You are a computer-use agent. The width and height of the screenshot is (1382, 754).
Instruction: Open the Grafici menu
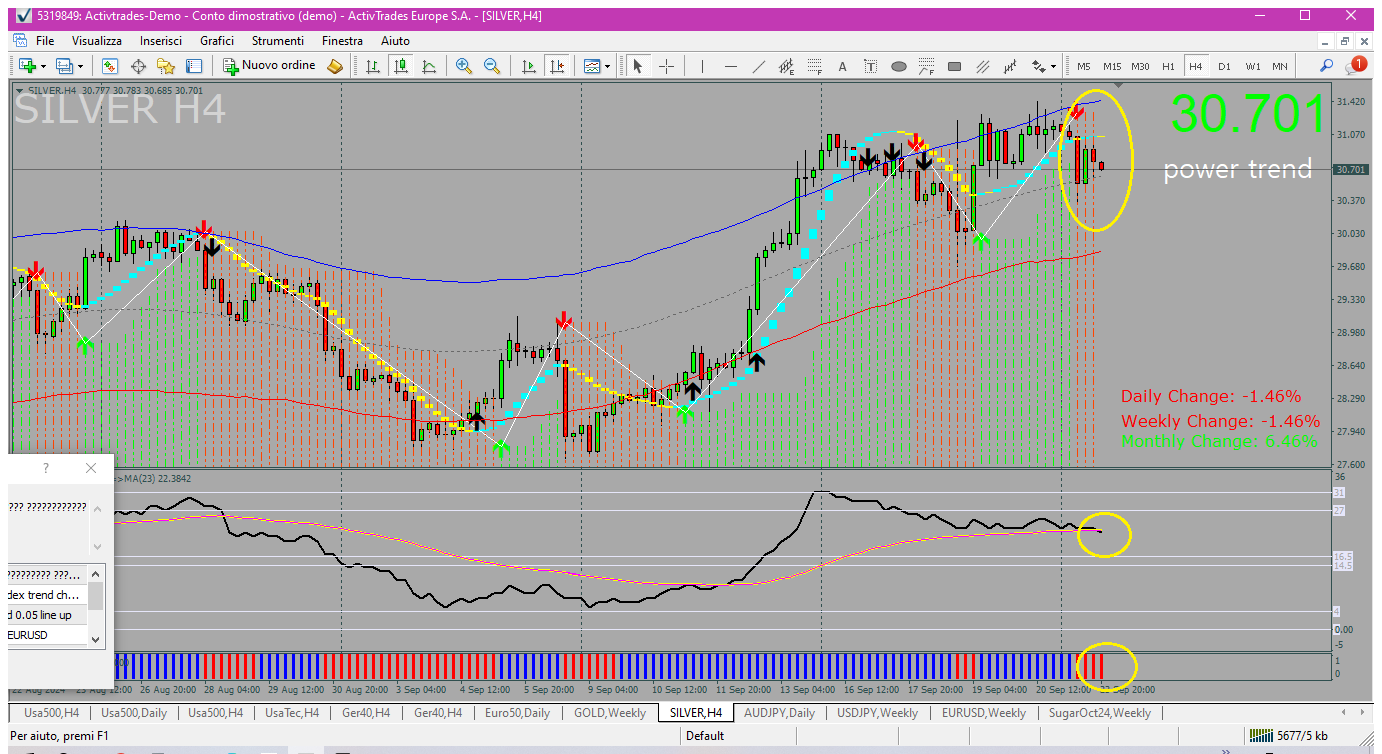pyautogui.click(x=217, y=41)
